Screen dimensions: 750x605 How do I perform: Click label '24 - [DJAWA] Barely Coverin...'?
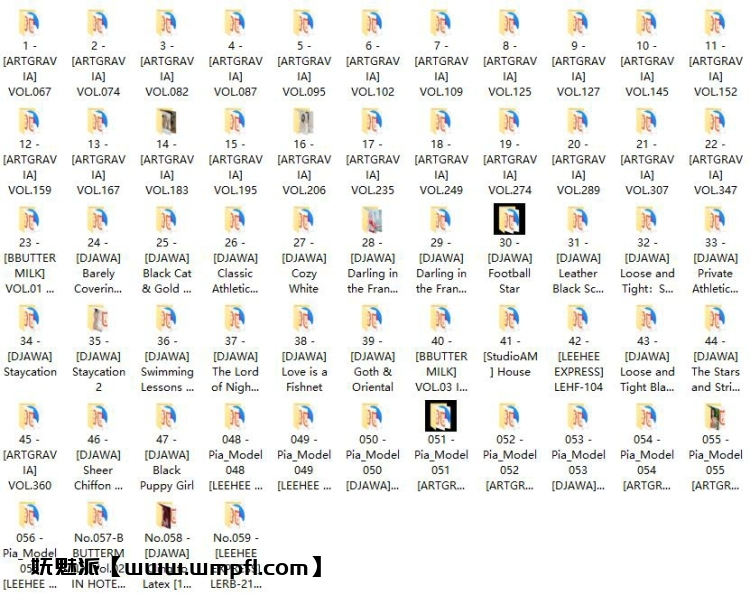pyautogui.click(x=98, y=265)
